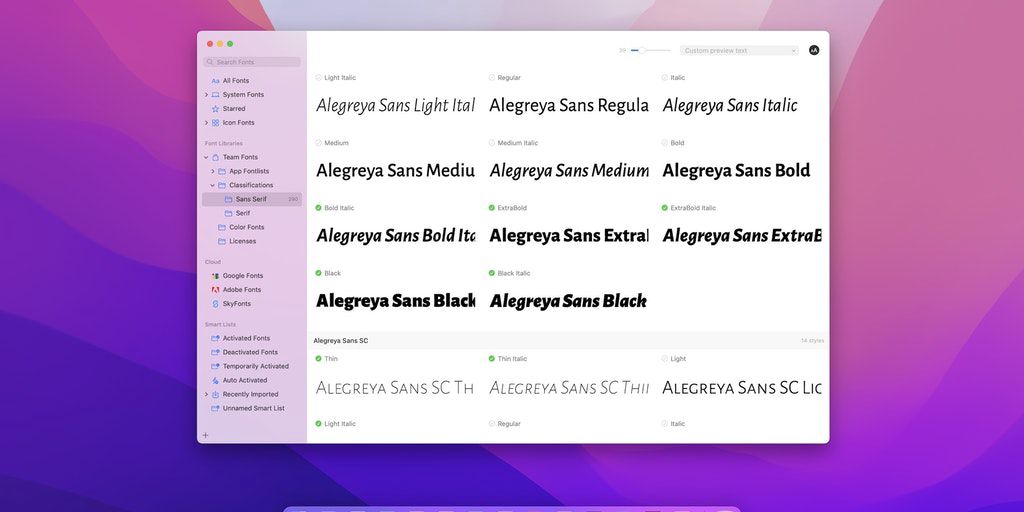
Task: Deactivate Alegreya Sans SC Thin style
Action: tap(319, 359)
